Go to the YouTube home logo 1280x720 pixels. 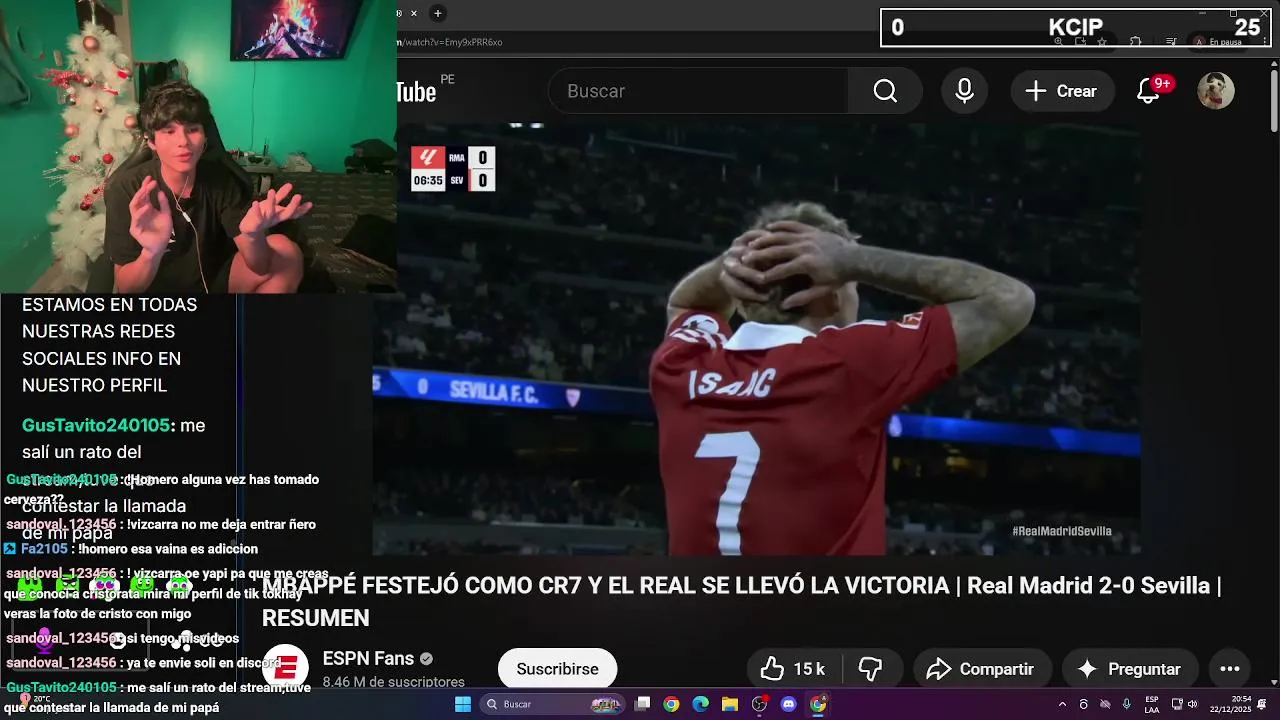tap(417, 92)
